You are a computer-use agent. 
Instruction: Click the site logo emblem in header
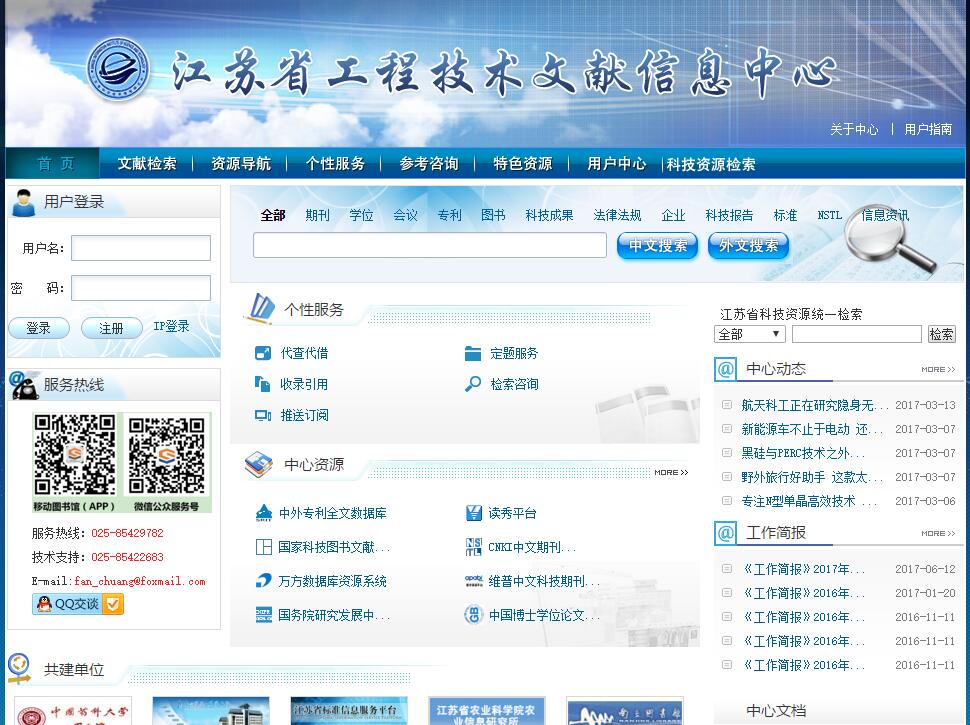[x=118, y=69]
